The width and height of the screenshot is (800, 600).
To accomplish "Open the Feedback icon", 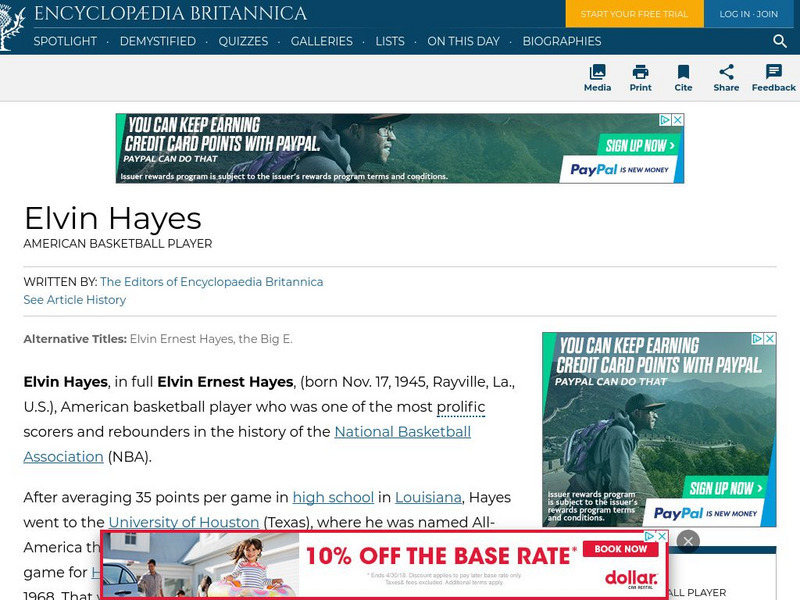I will (772, 78).
